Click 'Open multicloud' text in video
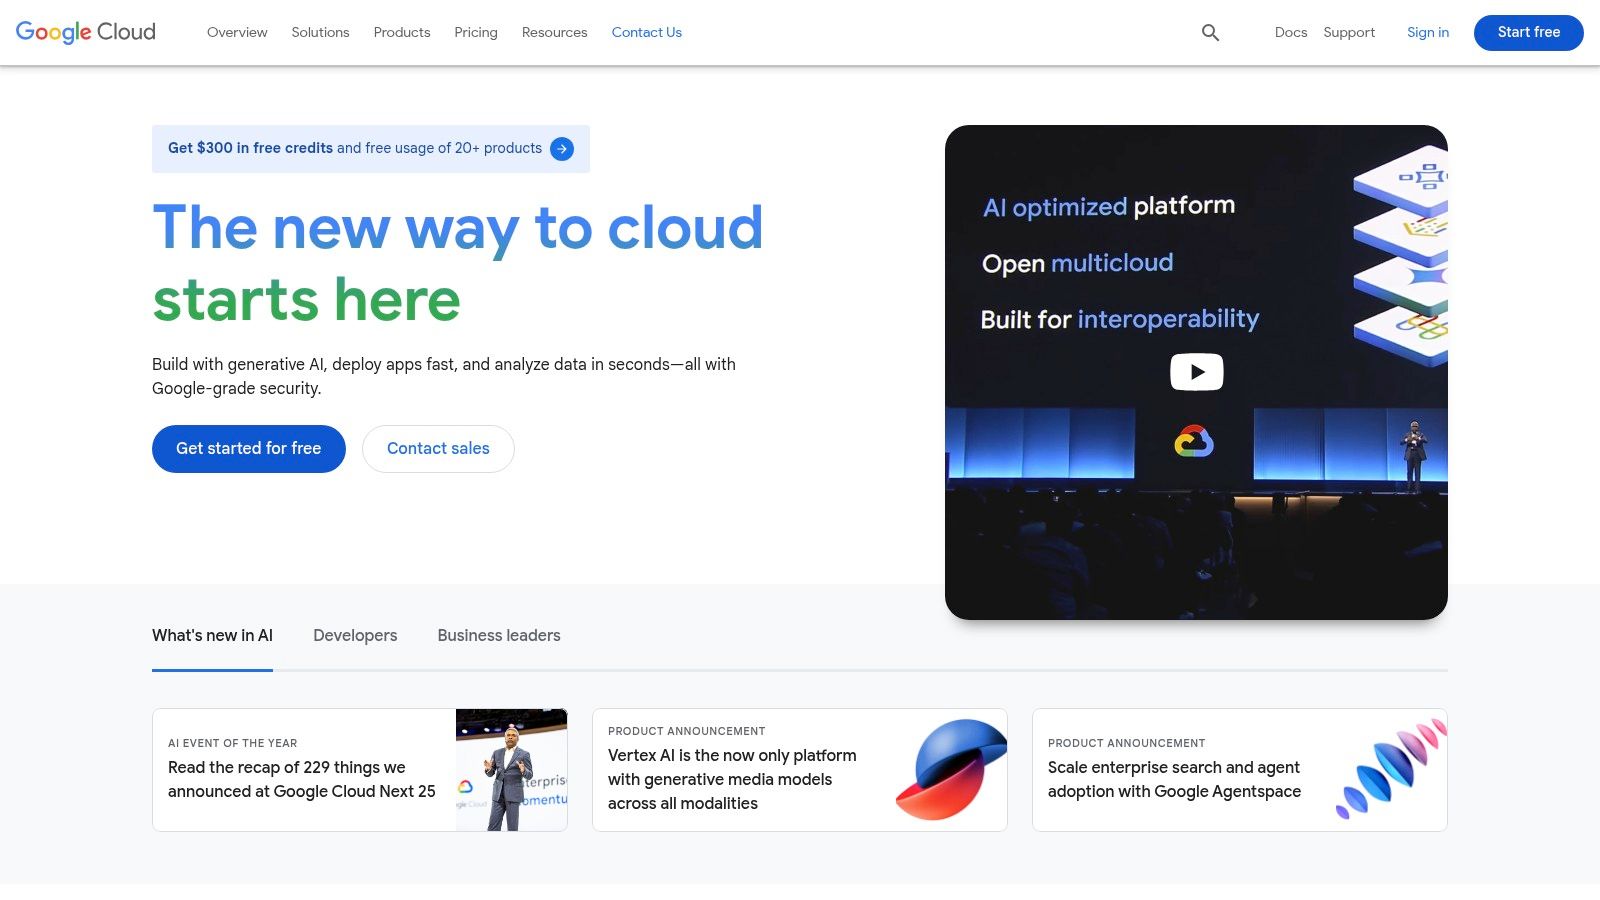Image resolution: width=1600 pixels, height=900 pixels. pyautogui.click(x=1078, y=263)
